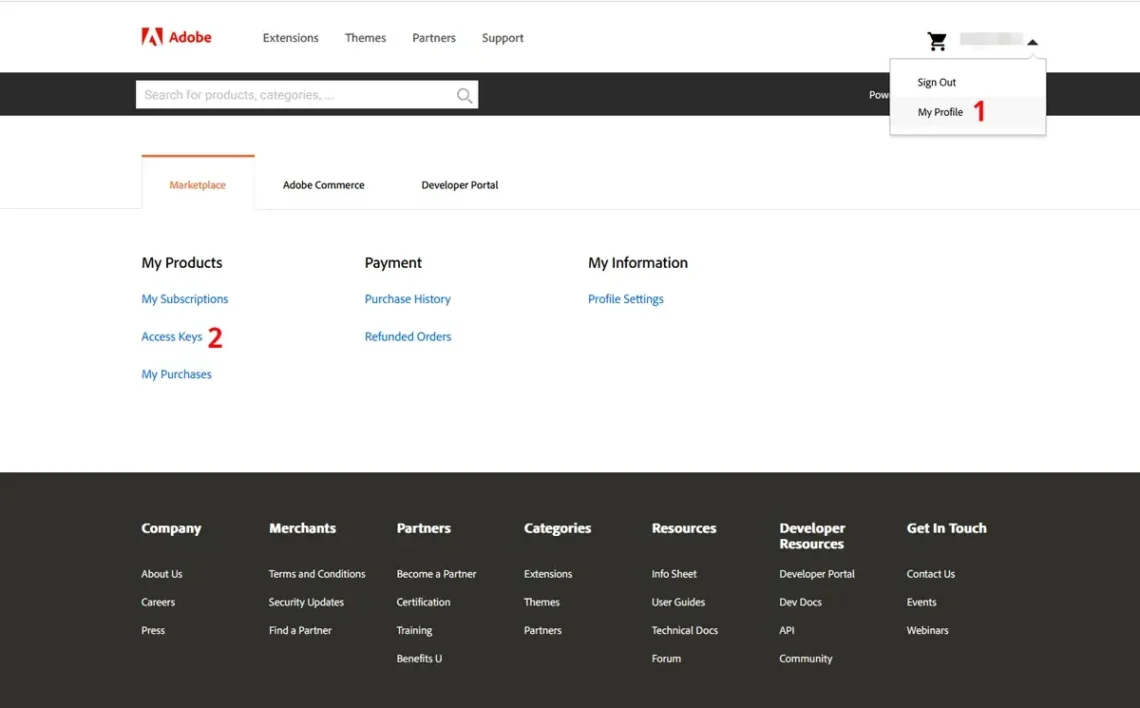Select My Profile from the account menu
This screenshot has width=1140, height=708.
point(938,112)
